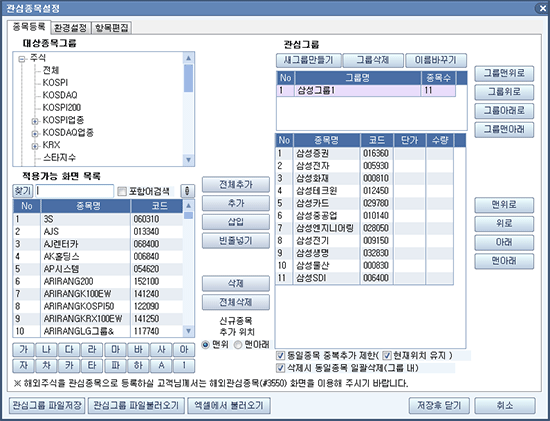Toggle 동일종목 중복추가 제한 checkbox

pyautogui.click(x=280, y=355)
